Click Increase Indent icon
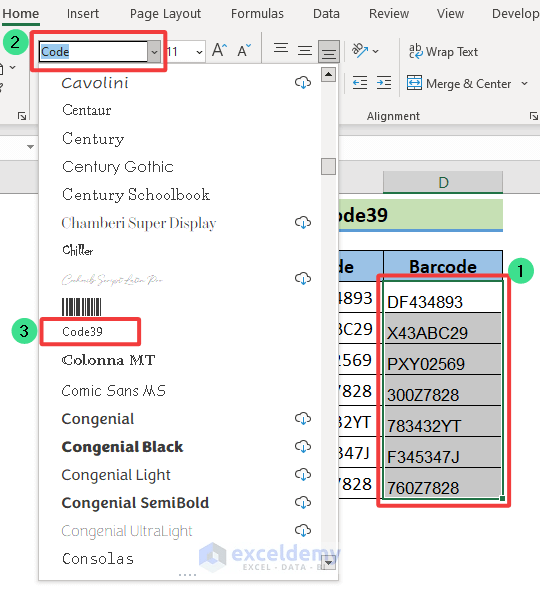 (x=384, y=83)
